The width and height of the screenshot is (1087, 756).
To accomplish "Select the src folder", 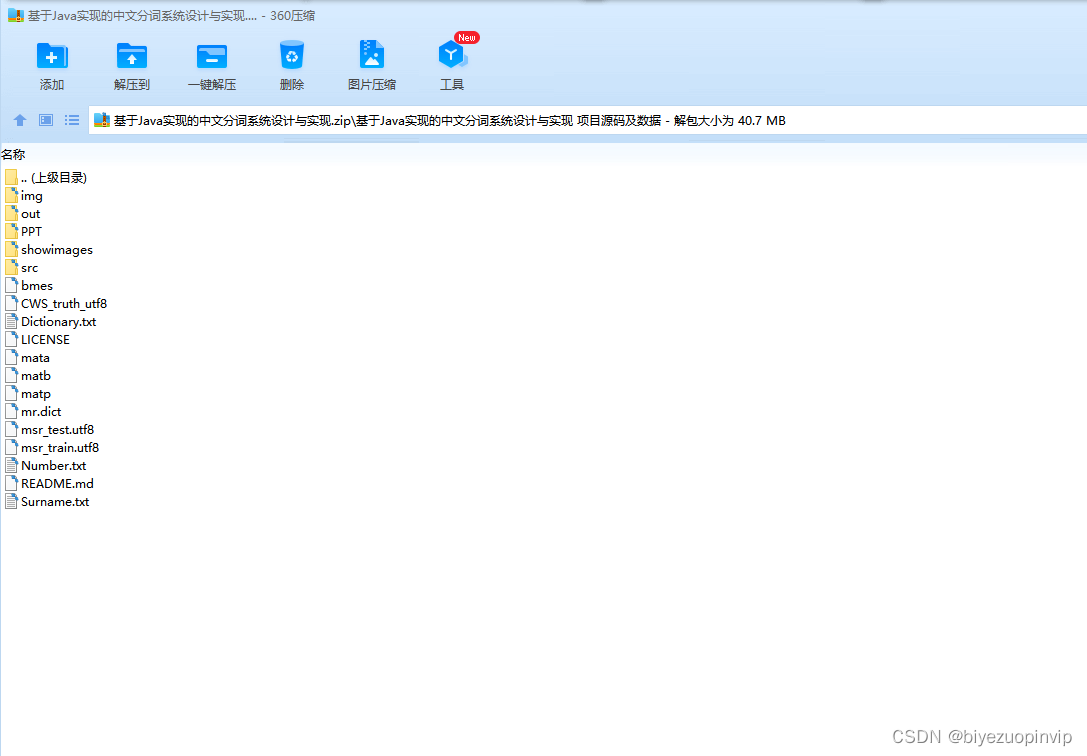I will (29, 268).
